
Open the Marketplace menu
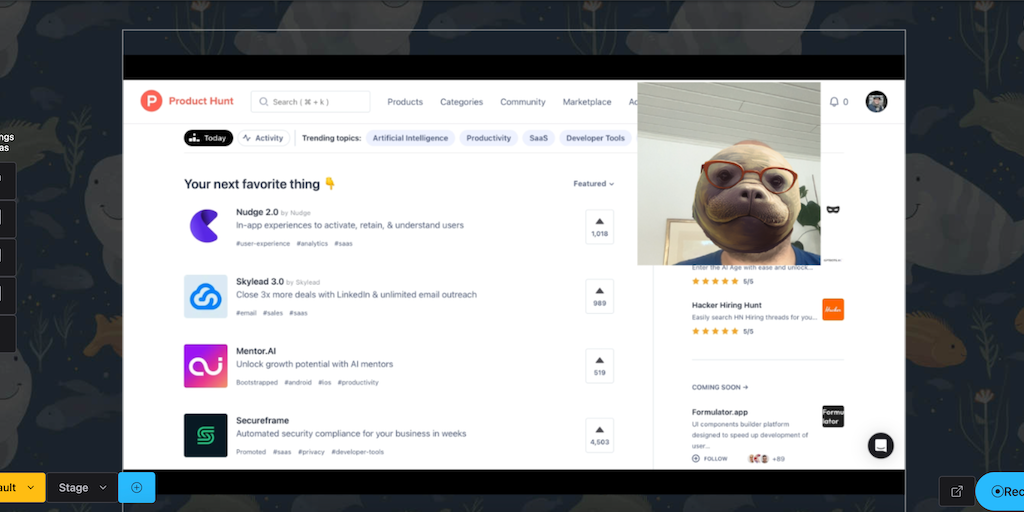[587, 102]
